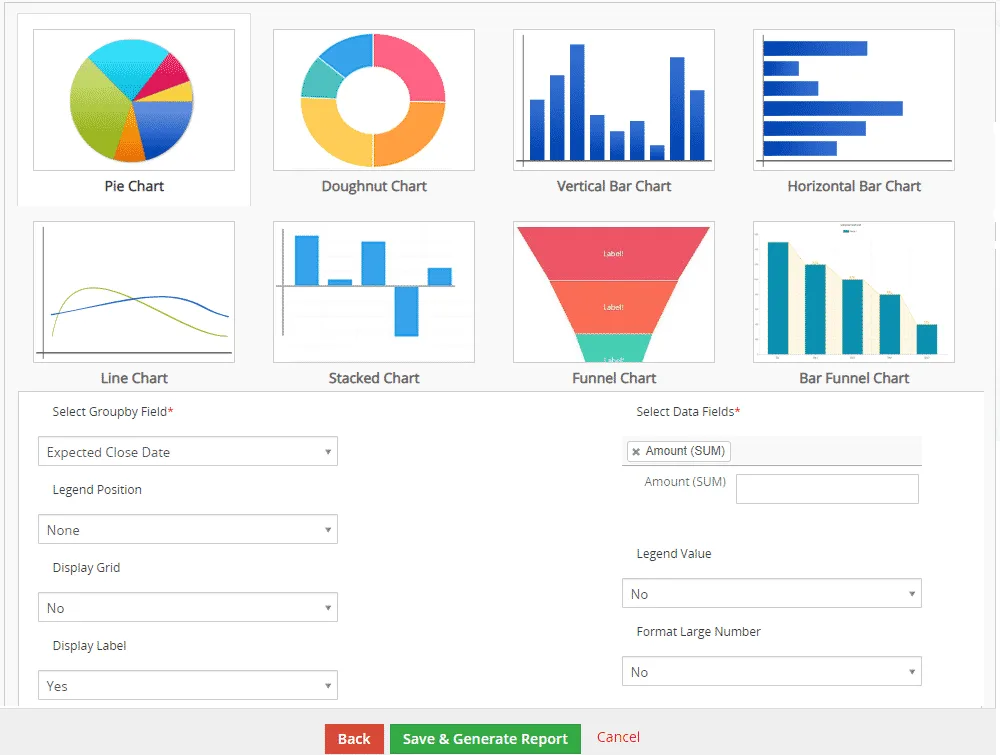Select the Pie Chart thumbnail
The image size is (1000, 755).
click(x=134, y=100)
